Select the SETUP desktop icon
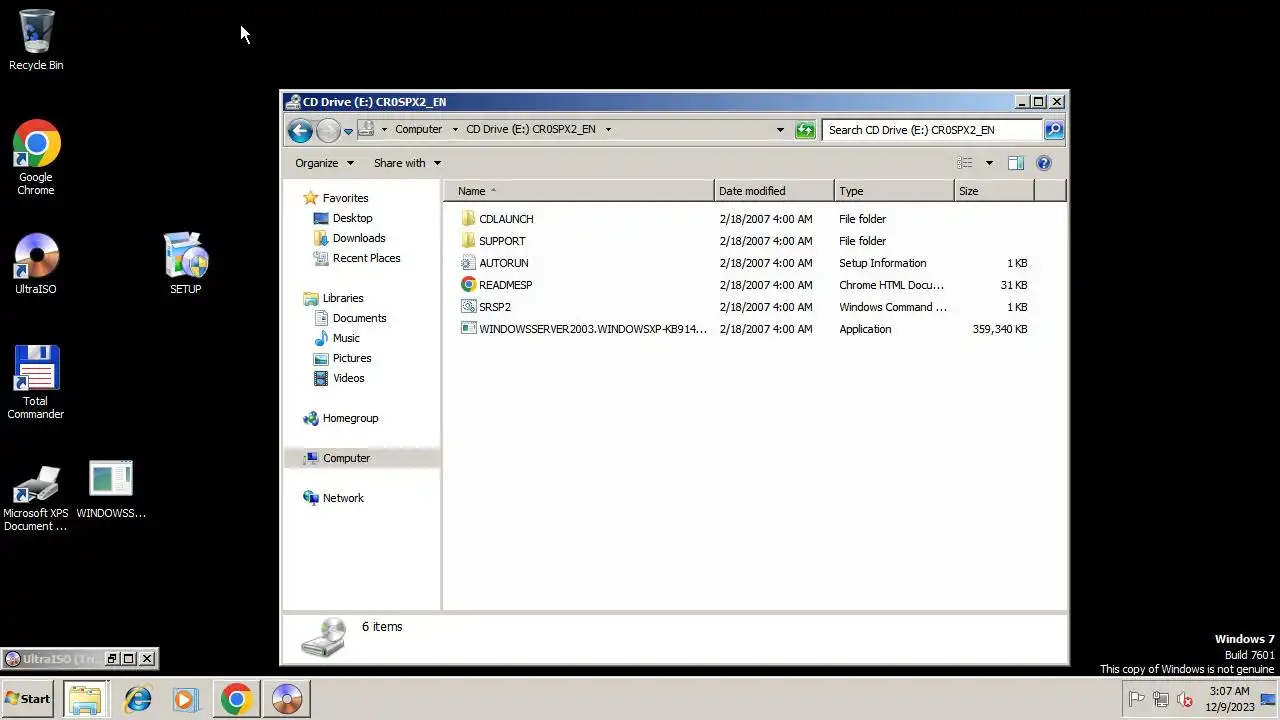 pos(185,264)
